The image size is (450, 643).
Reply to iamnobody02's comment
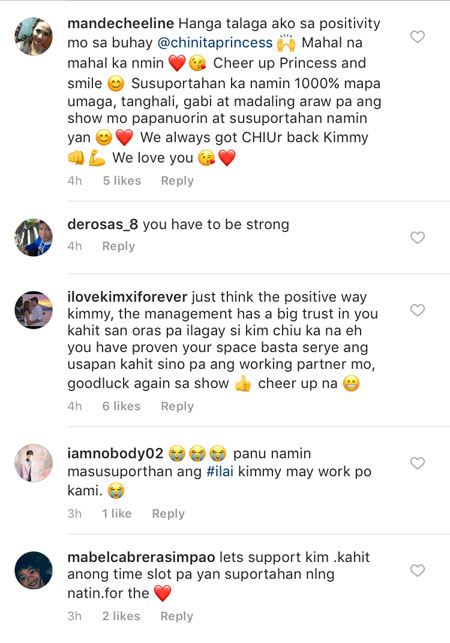click(168, 514)
